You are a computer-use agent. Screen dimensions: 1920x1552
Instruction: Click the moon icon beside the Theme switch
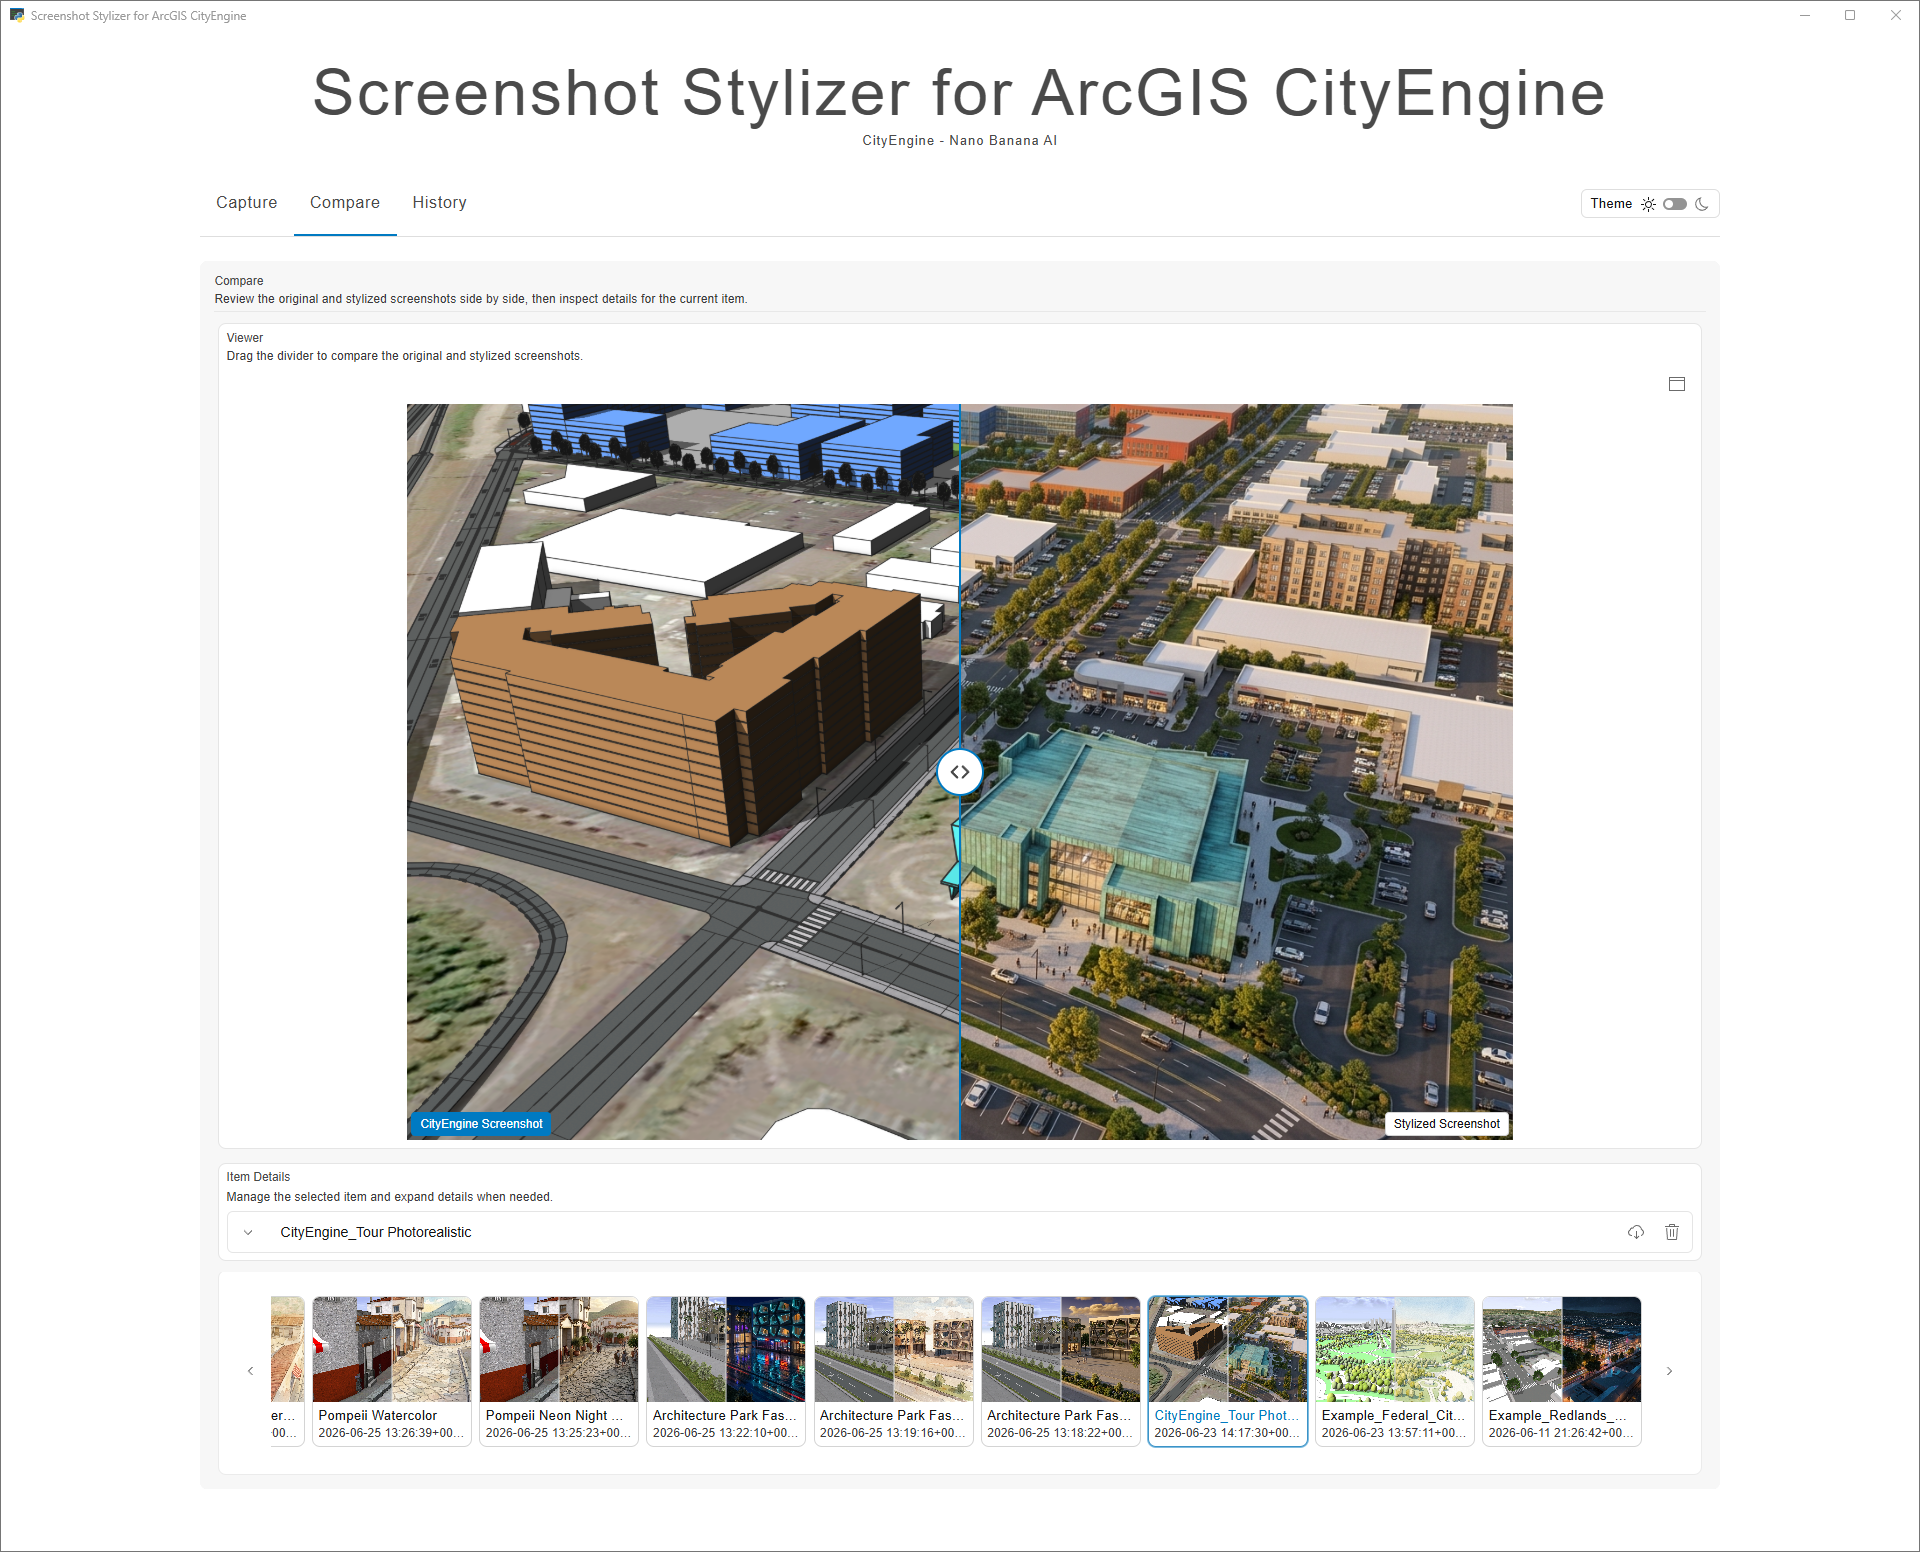pyautogui.click(x=1702, y=204)
